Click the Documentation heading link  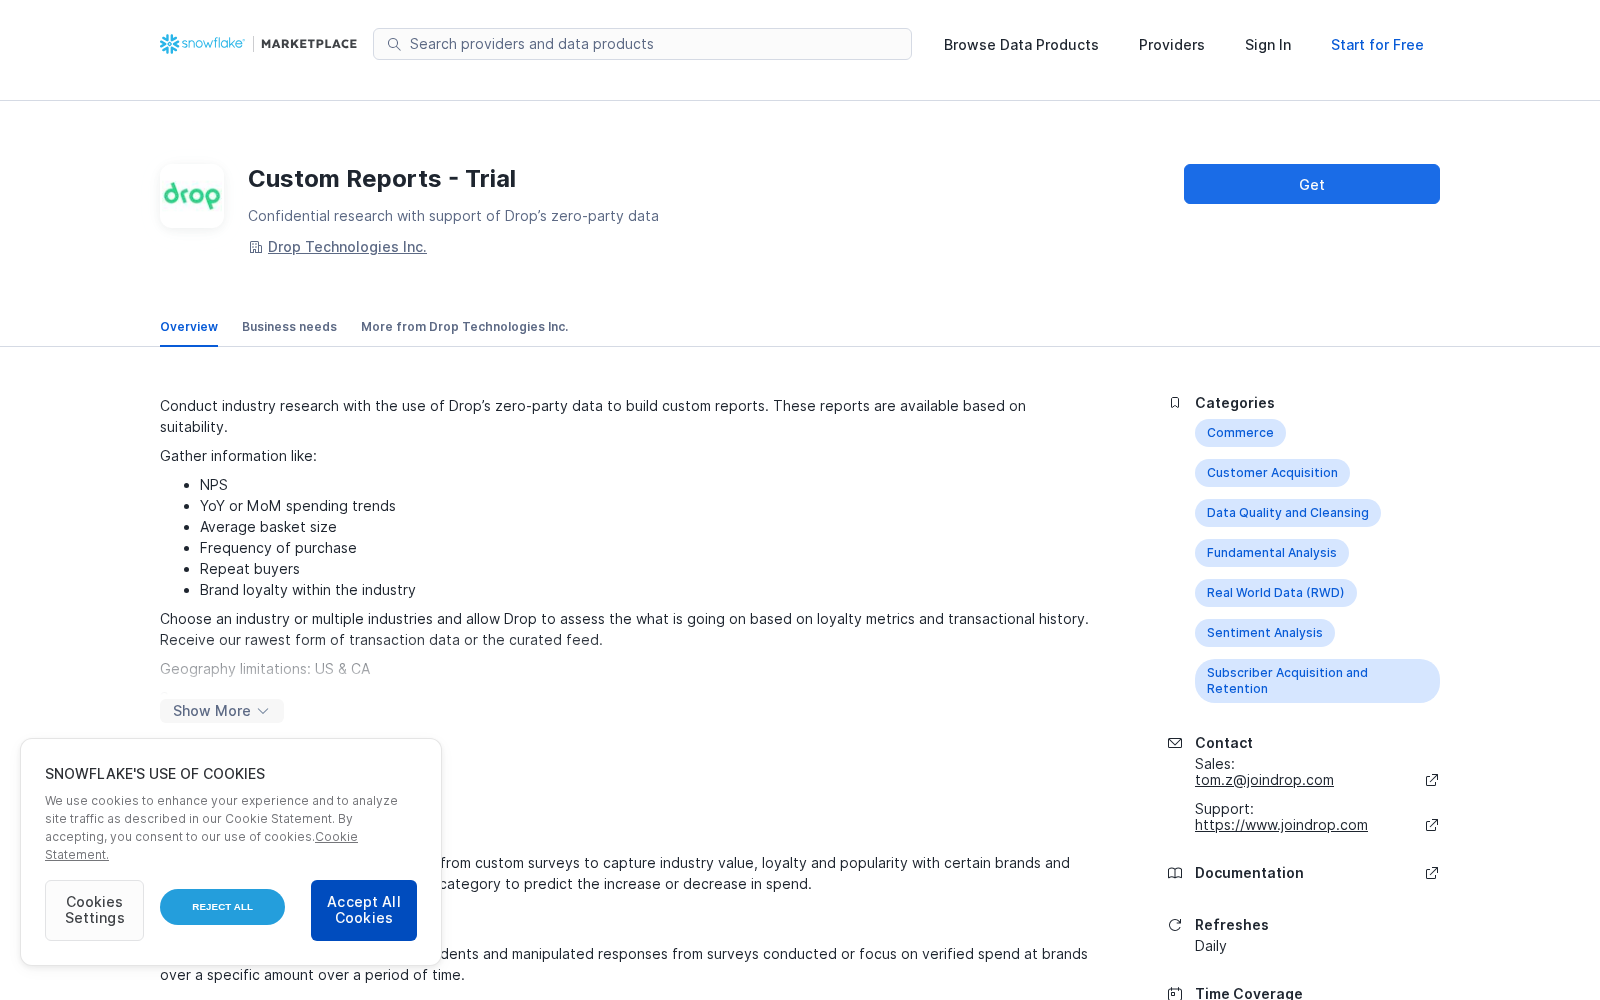[x=1249, y=873]
